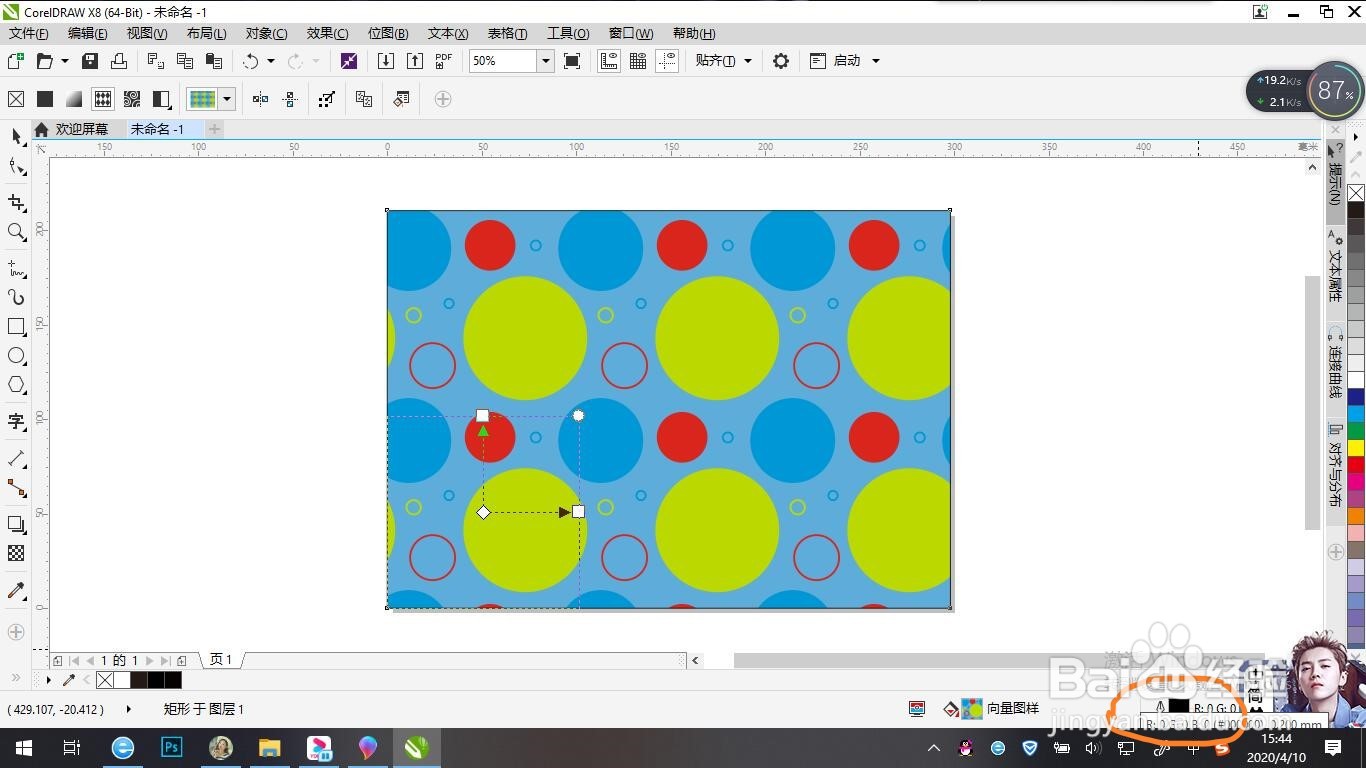Toggle show grid button
This screenshot has height=768, width=1366.
pyautogui.click(x=638, y=61)
